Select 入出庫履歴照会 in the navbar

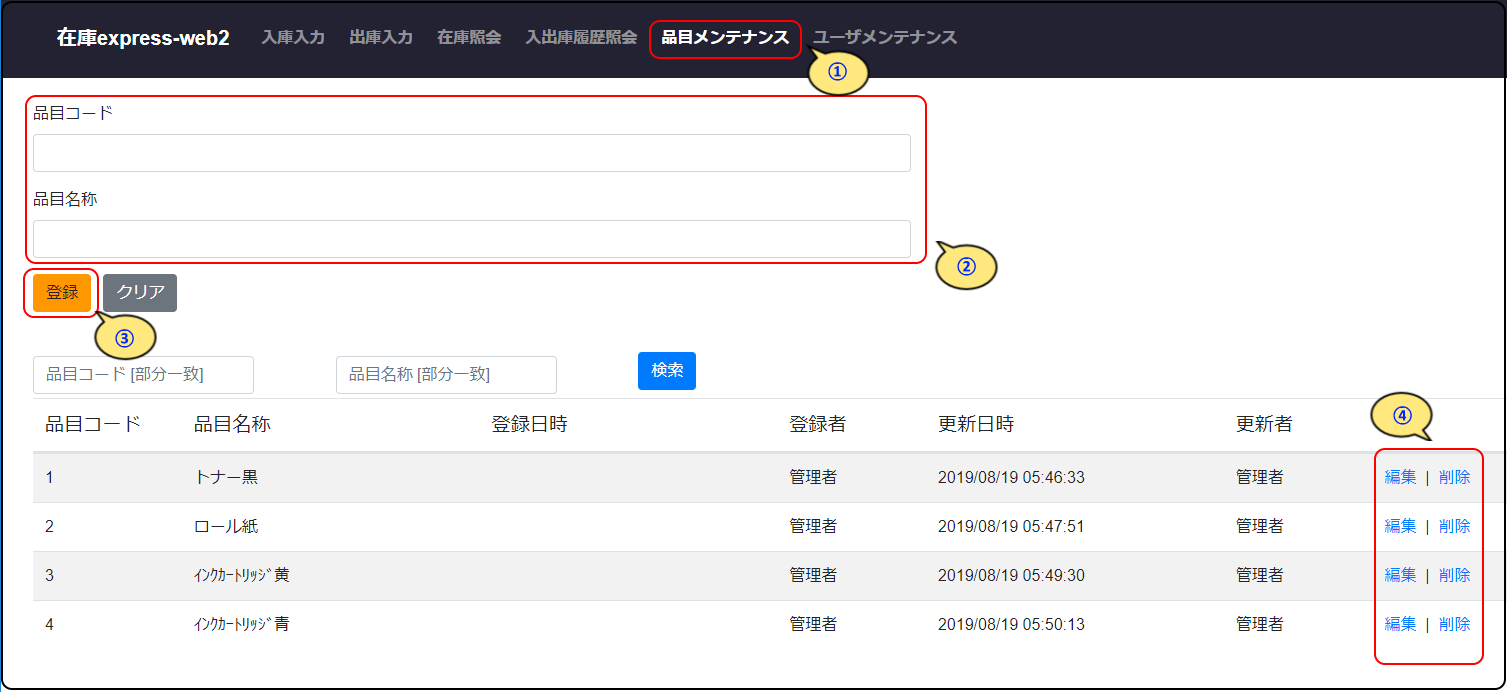pos(581,38)
